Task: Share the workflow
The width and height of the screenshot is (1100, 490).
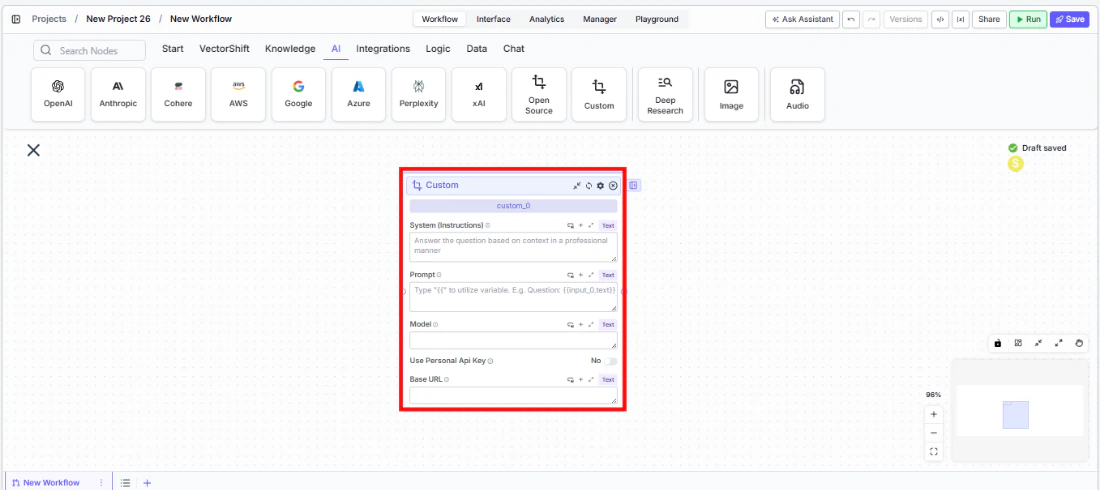Action: [x=988, y=20]
